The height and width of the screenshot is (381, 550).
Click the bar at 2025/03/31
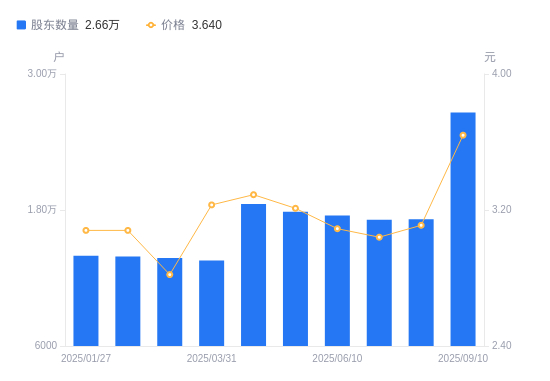pyautogui.click(x=212, y=303)
